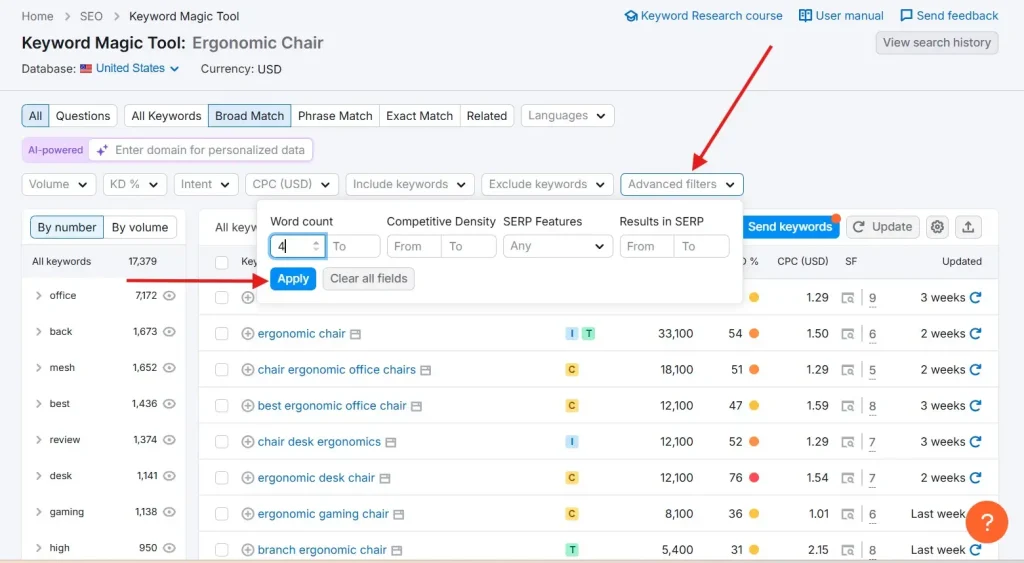Image resolution: width=1024 pixels, height=563 pixels.
Task: Check the branch ergonomic chair checkbox
Action: (222, 550)
